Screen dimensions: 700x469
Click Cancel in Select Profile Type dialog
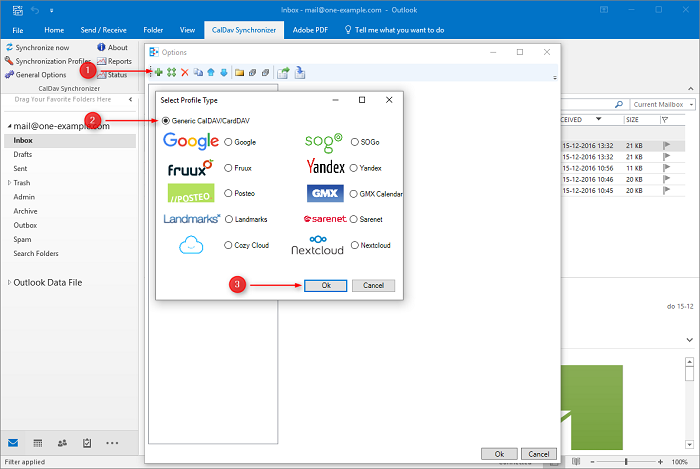(x=373, y=285)
